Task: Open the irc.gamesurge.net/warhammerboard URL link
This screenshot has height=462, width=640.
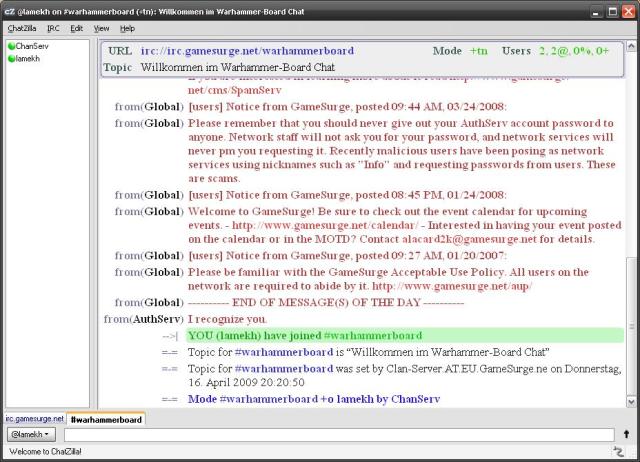Action: pos(247,51)
